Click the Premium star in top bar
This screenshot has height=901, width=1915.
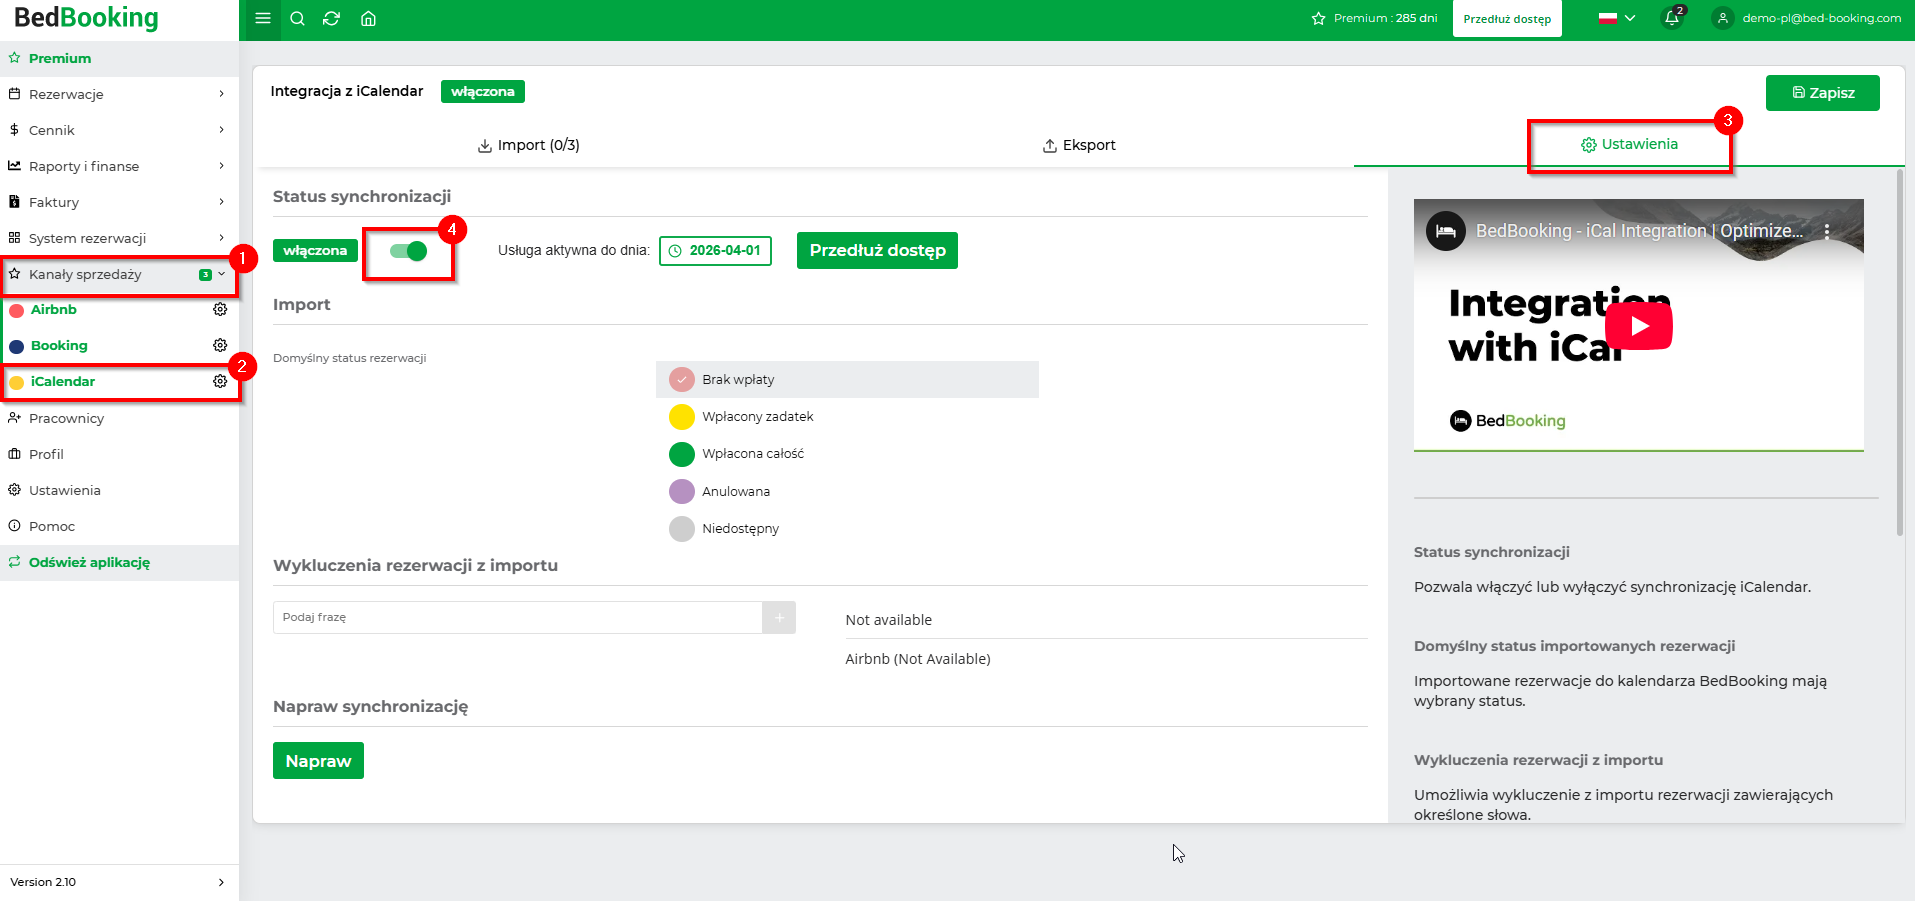coord(1318,18)
